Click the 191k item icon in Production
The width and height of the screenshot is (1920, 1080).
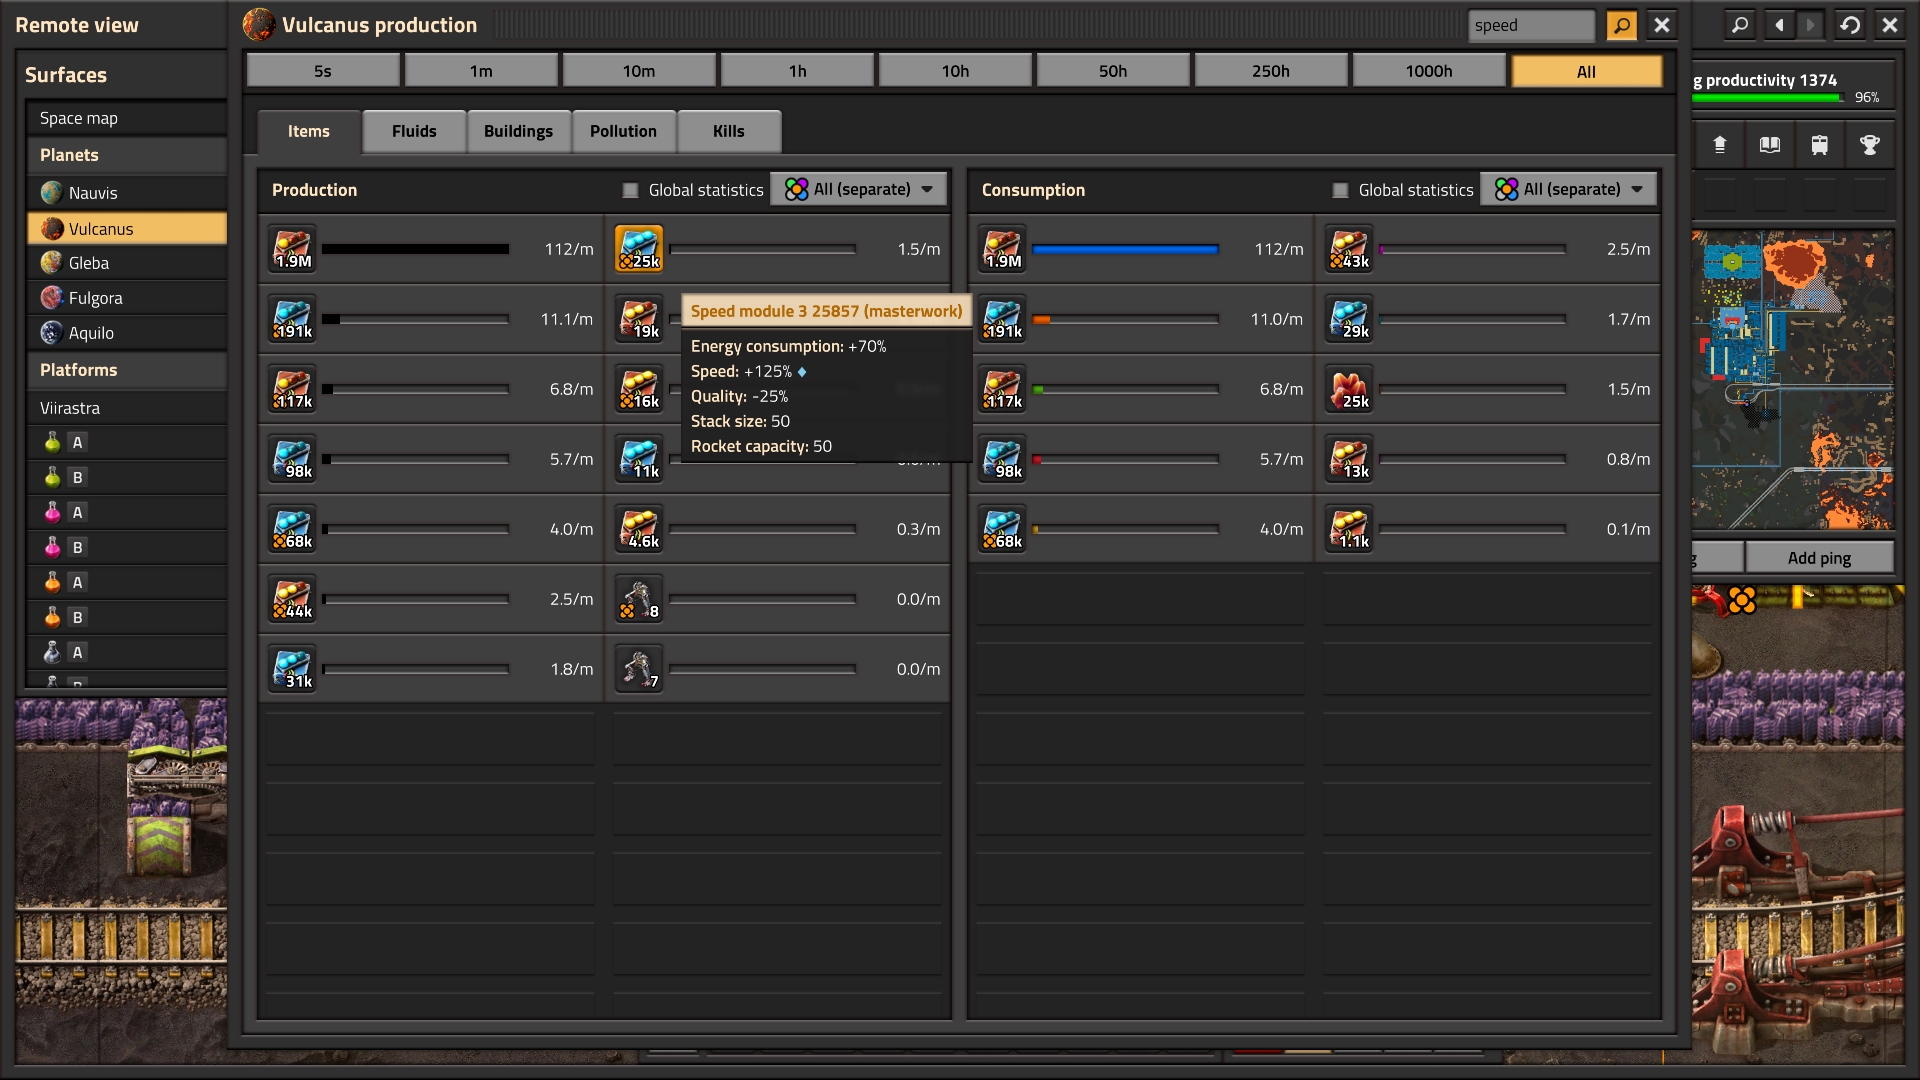[292, 319]
